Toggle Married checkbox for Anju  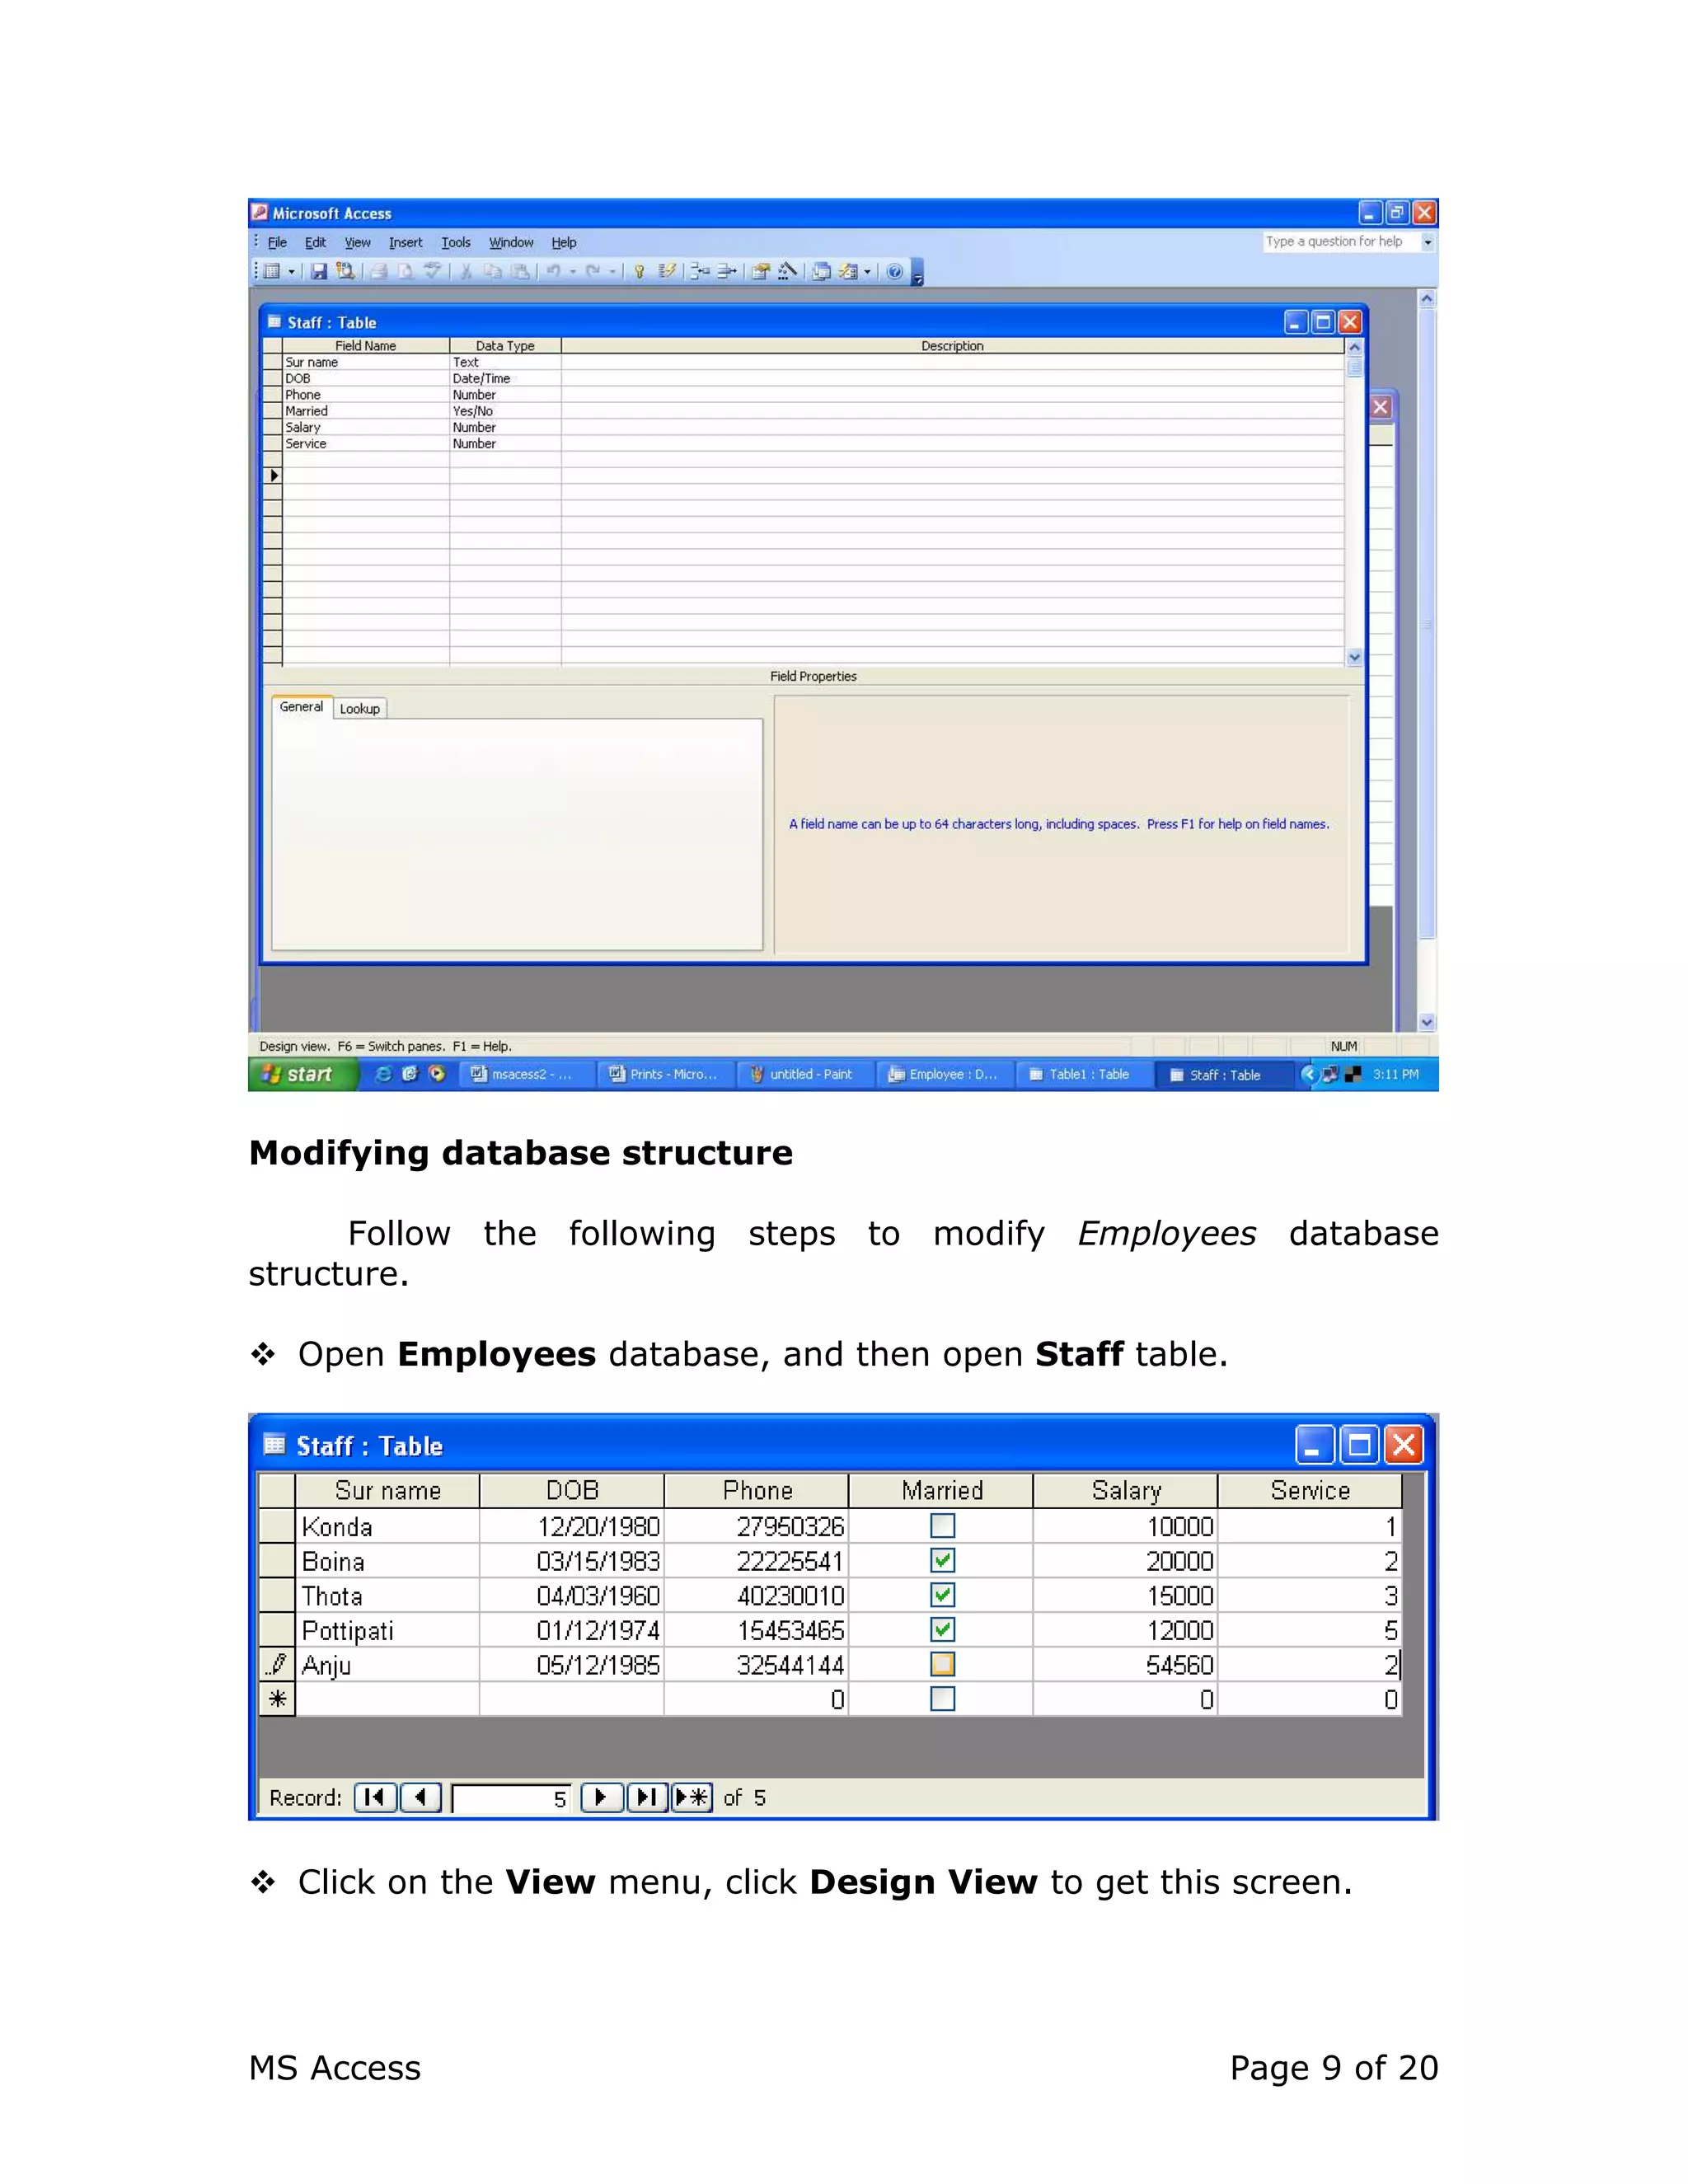point(942,1664)
